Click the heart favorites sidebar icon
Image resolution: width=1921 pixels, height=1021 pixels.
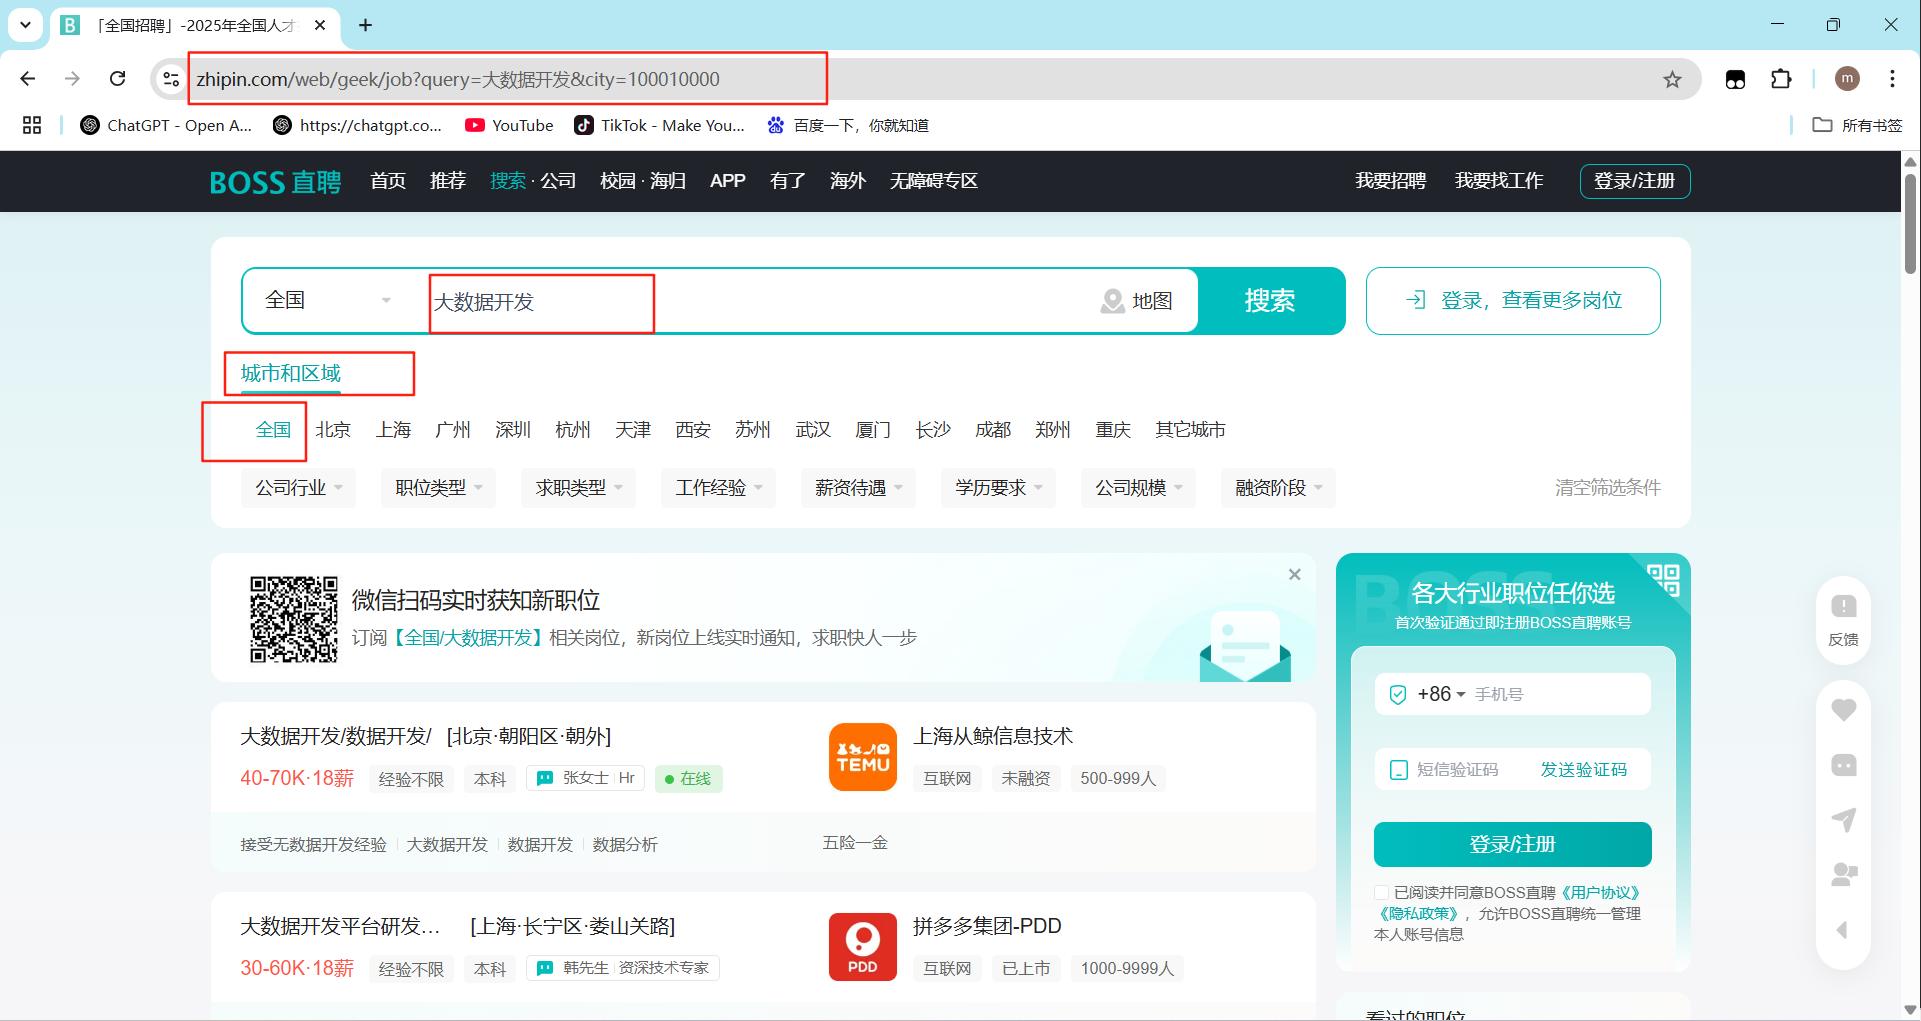[1844, 710]
